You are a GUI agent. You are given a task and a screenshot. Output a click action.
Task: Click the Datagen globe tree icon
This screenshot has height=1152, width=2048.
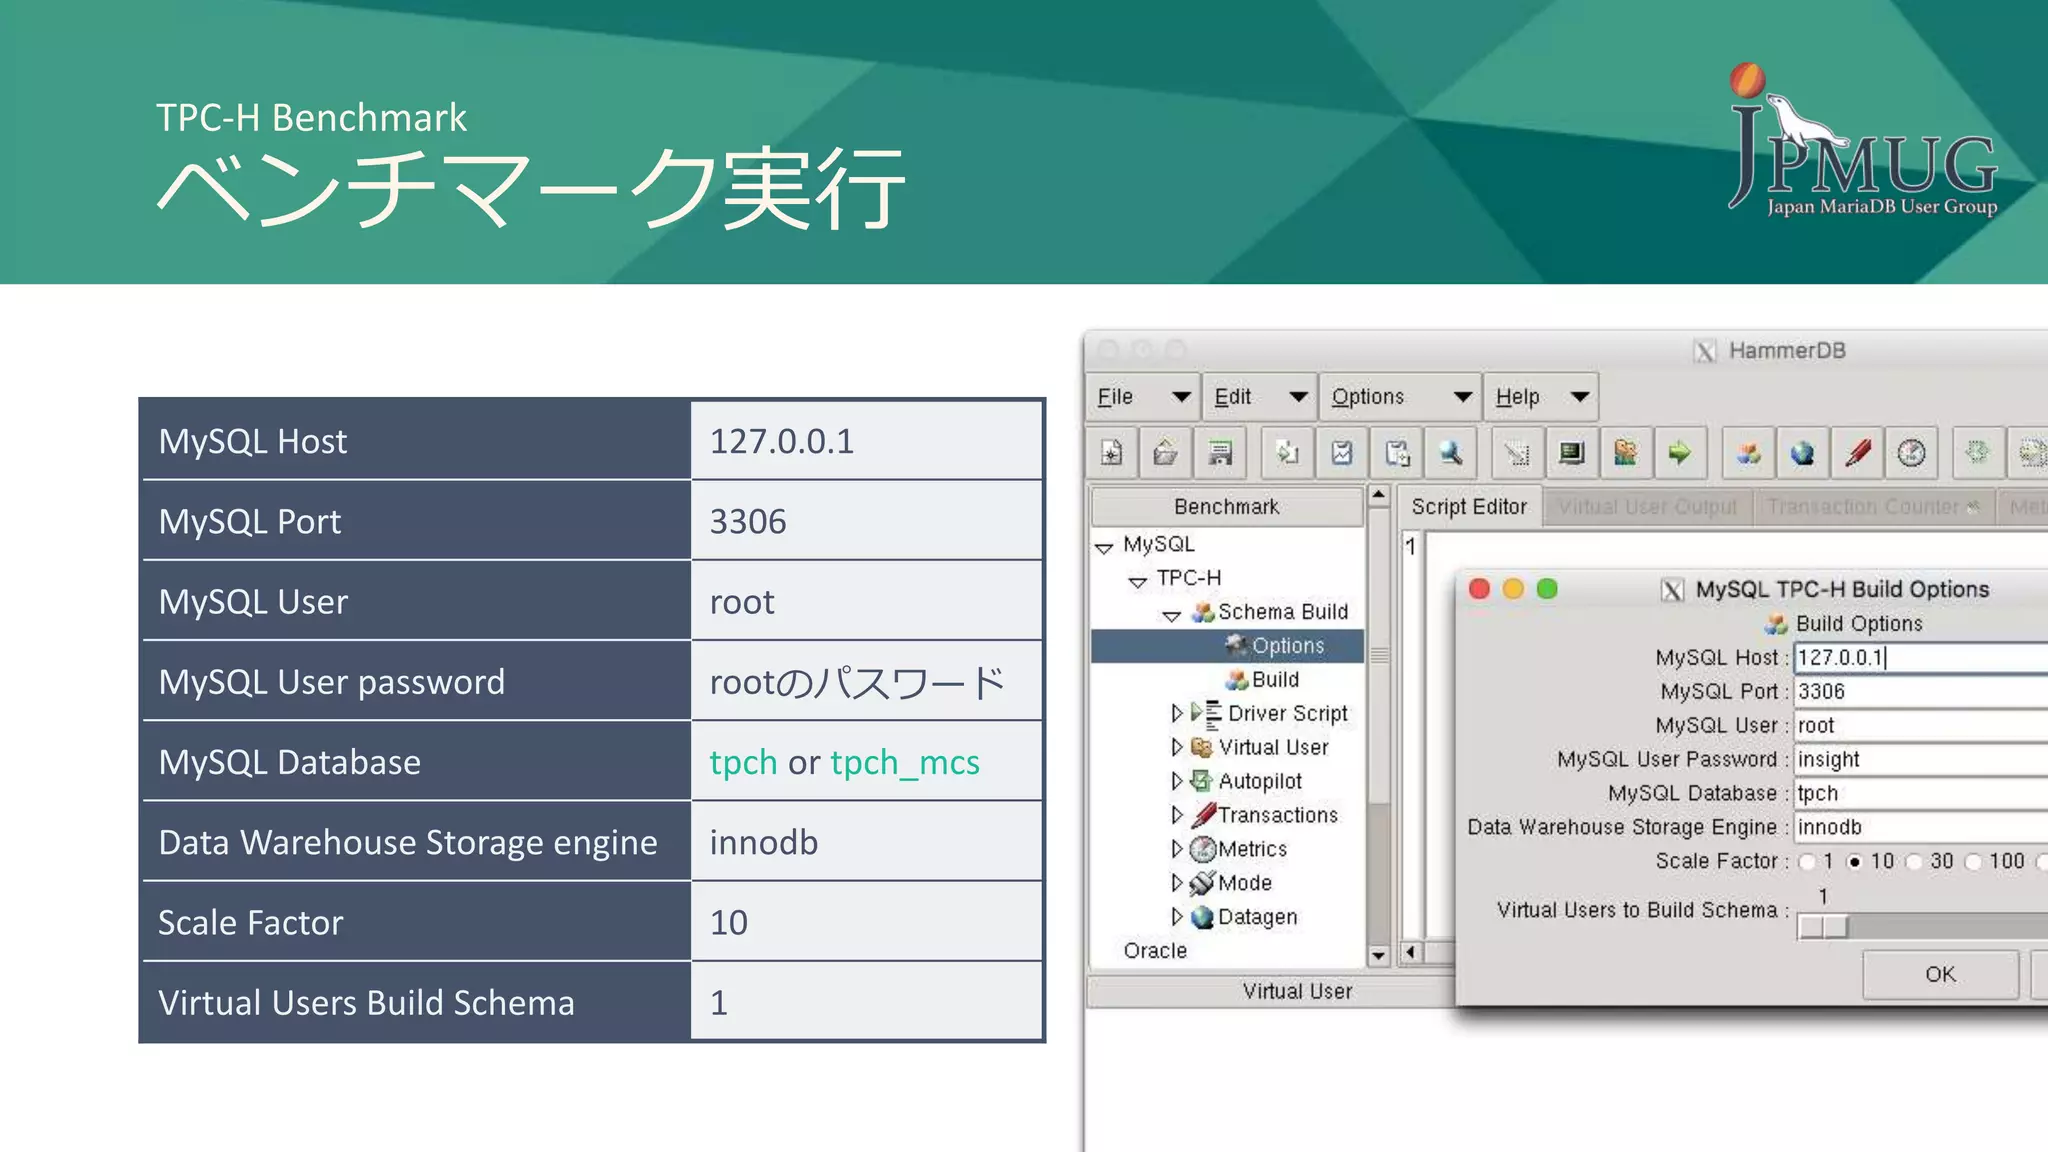click(1203, 917)
